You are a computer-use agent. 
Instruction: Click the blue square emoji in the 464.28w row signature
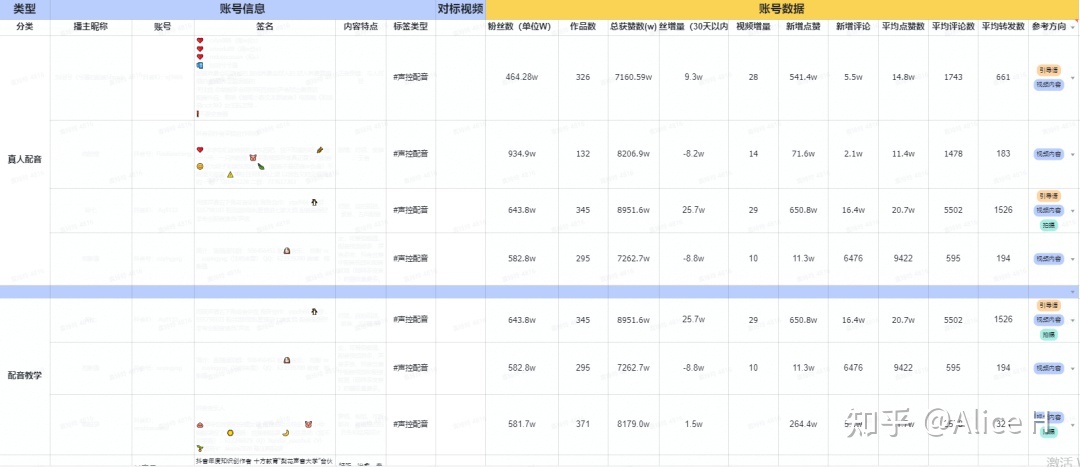[x=200, y=65]
